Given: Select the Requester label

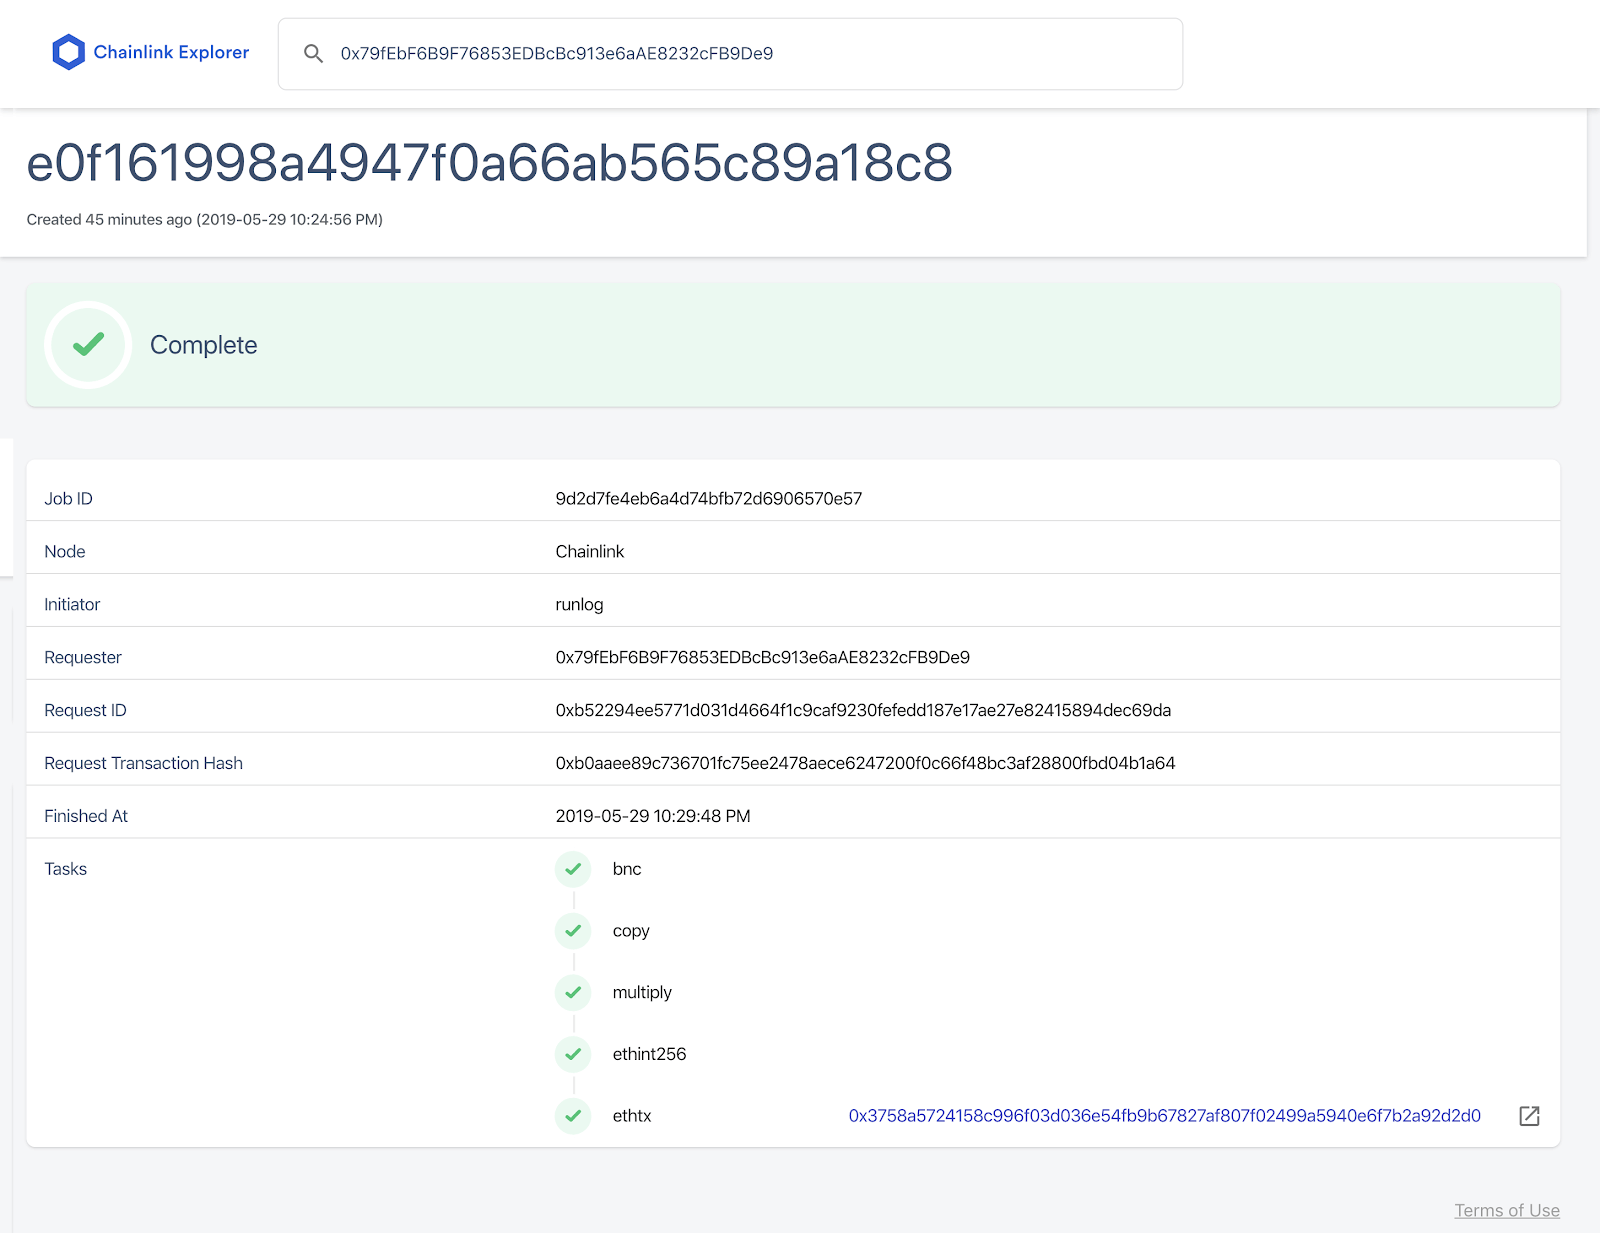Looking at the screenshot, I should (x=83, y=658).
